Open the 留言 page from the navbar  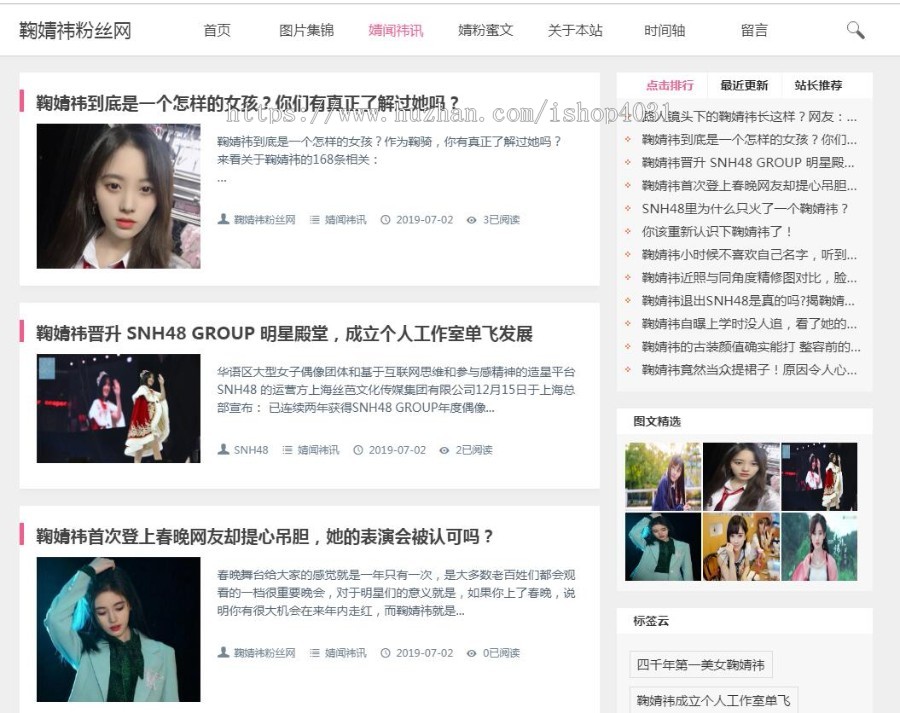[x=752, y=30]
